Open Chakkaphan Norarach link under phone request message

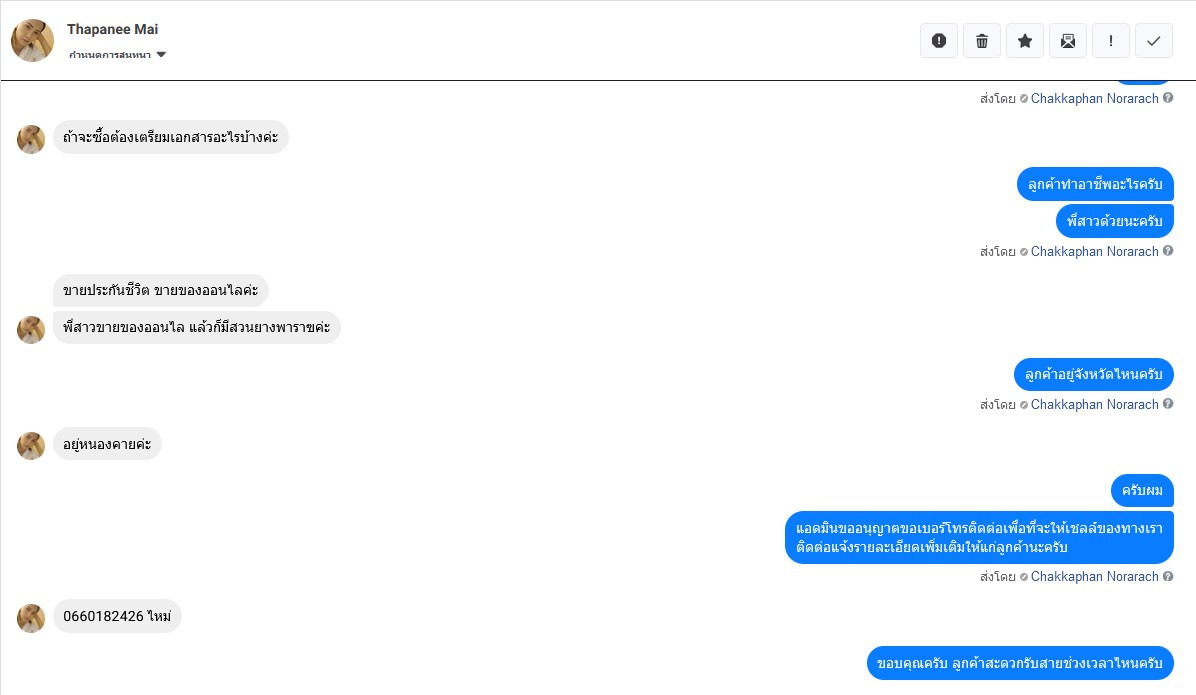coord(1094,577)
